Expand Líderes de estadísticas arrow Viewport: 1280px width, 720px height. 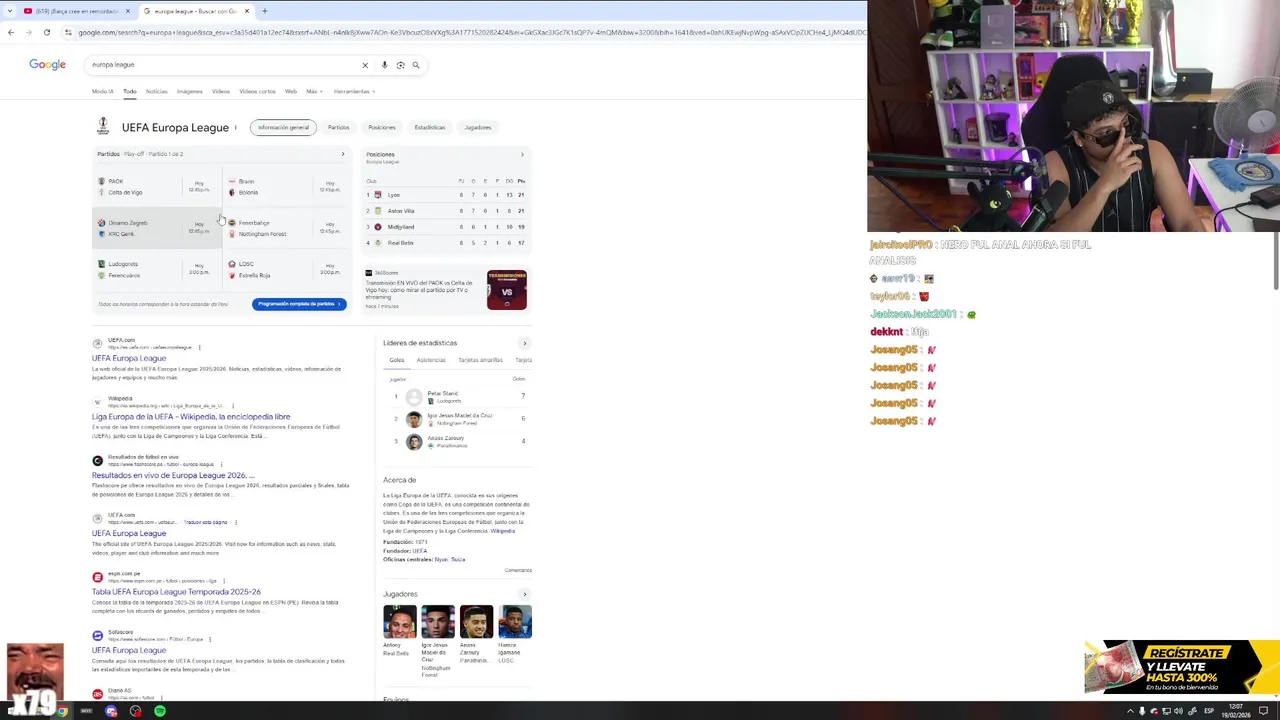[x=524, y=343]
